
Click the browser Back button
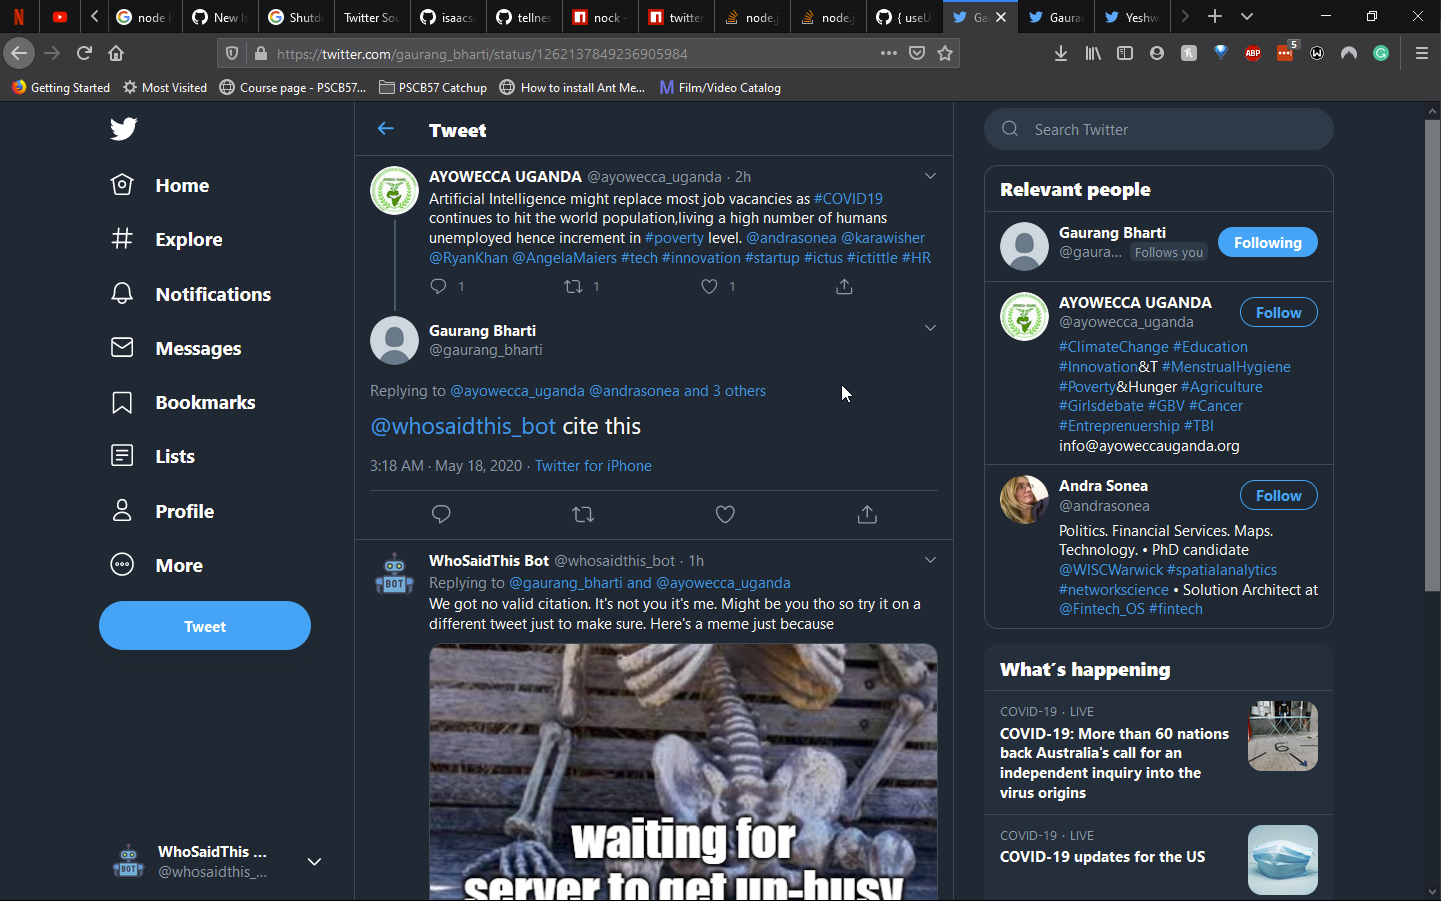19,53
